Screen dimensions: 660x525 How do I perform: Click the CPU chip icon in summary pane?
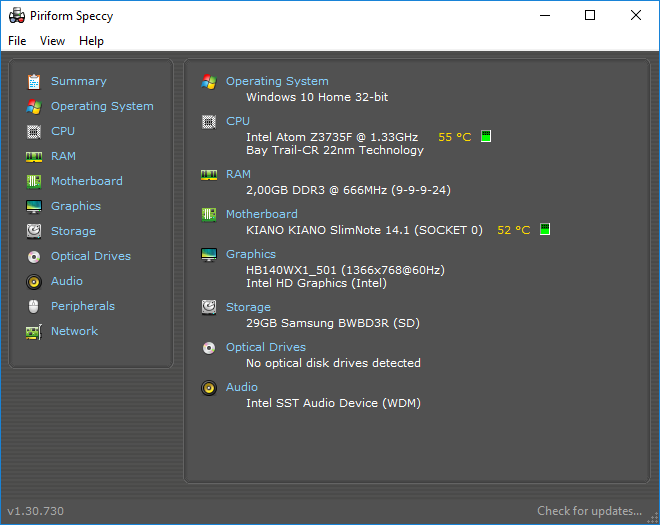click(x=209, y=122)
